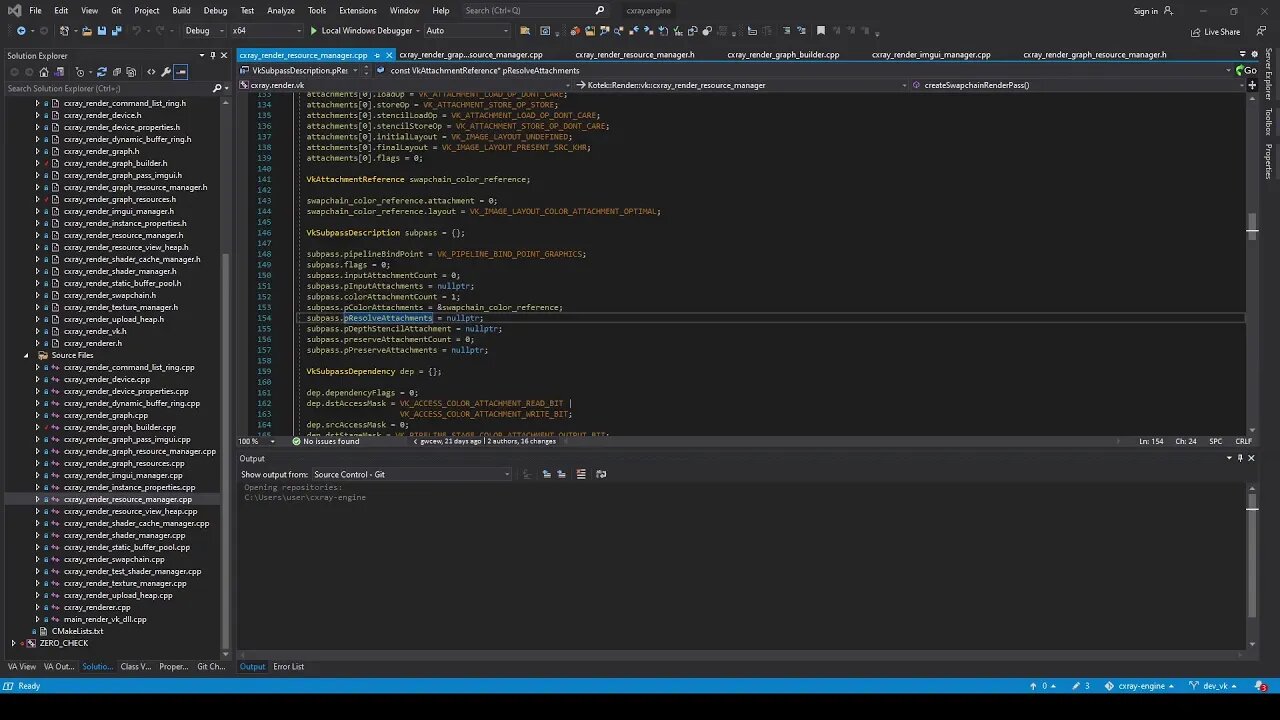This screenshot has width=1280, height=720.
Task: Open Show output from Source Control dropdown
Action: coord(412,474)
